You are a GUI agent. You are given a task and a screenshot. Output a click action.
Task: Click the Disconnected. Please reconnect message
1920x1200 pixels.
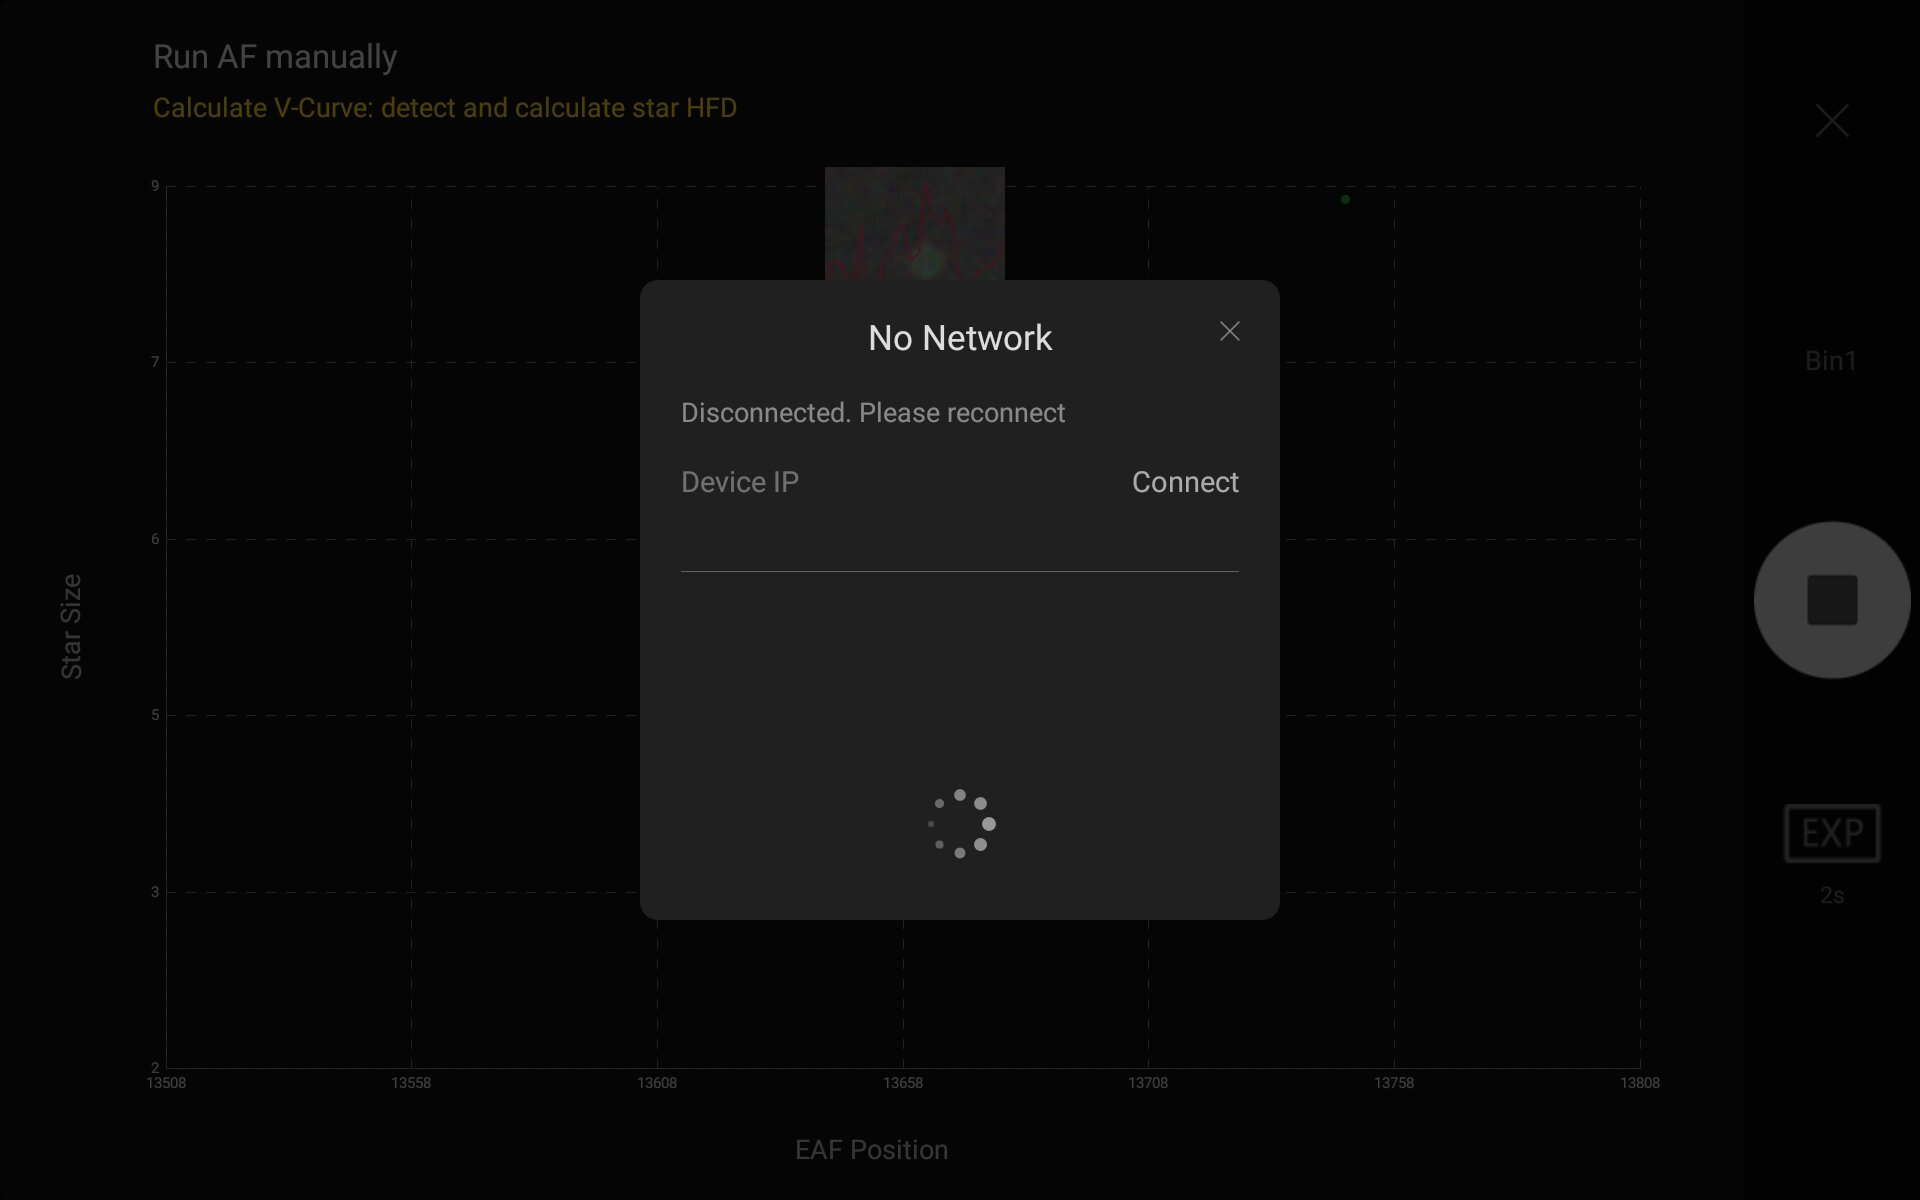tap(872, 413)
